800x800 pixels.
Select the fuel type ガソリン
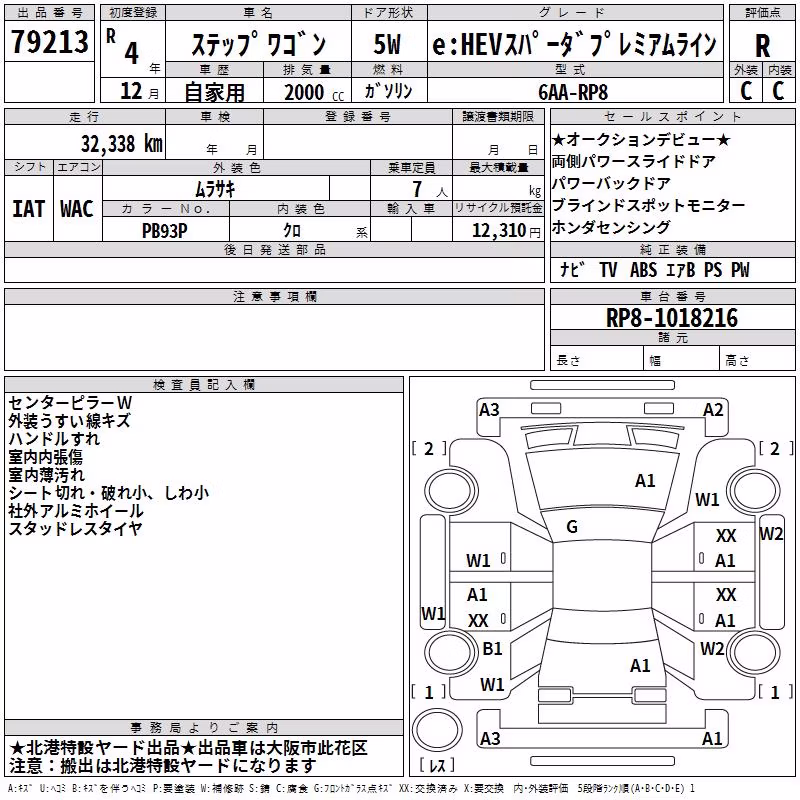(388, 91)
